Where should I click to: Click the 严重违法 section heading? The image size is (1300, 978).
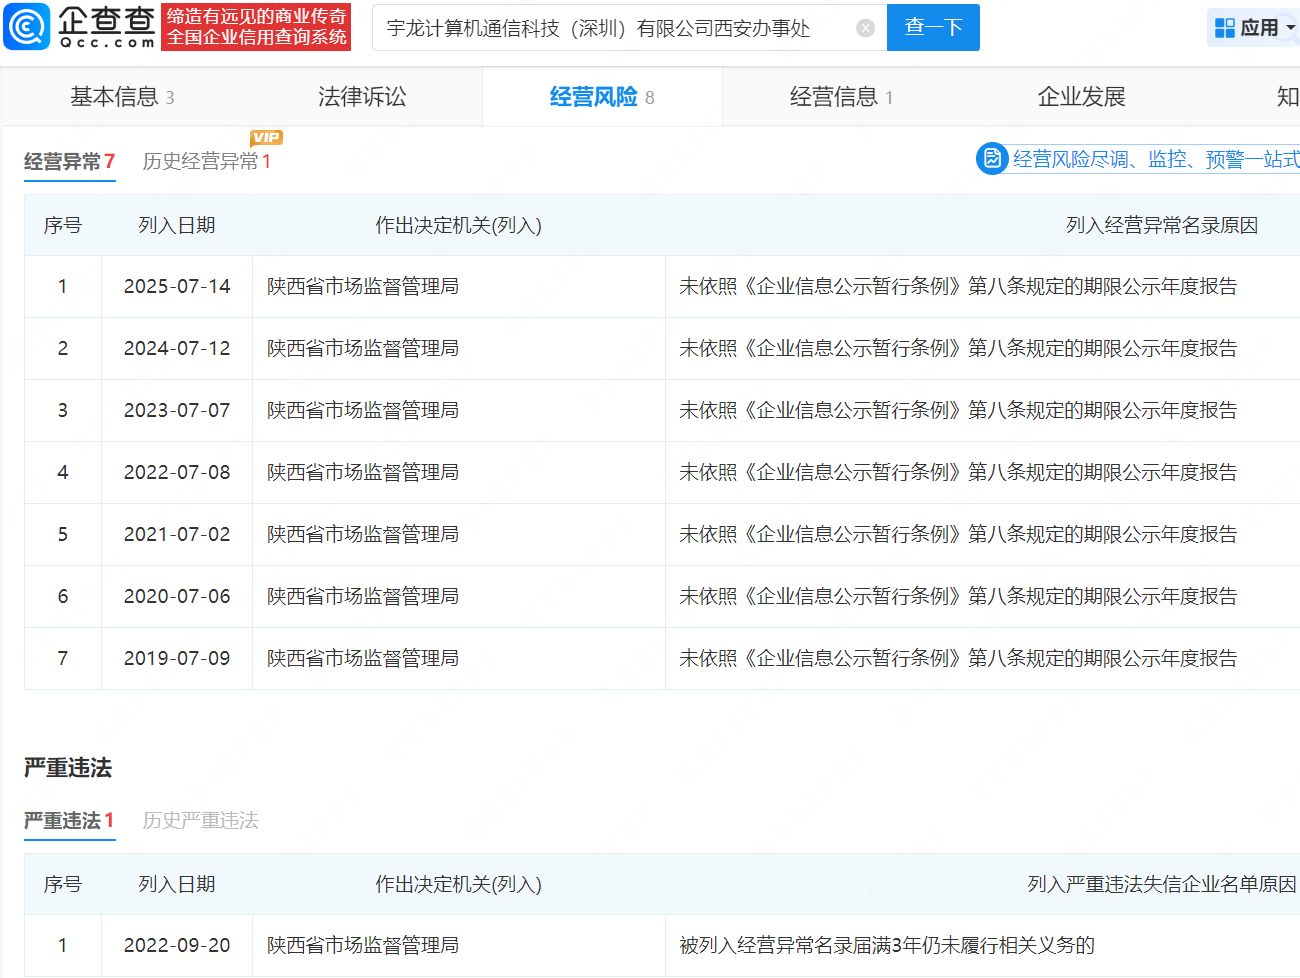click(68, 768)
